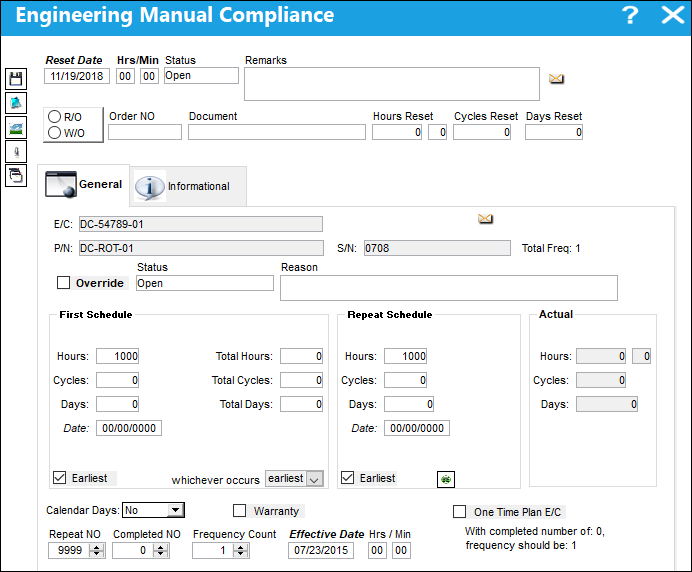Viewport: 692px width, 572px height.
Task: Click Repeat Schedule Date field
Action: 417,428
